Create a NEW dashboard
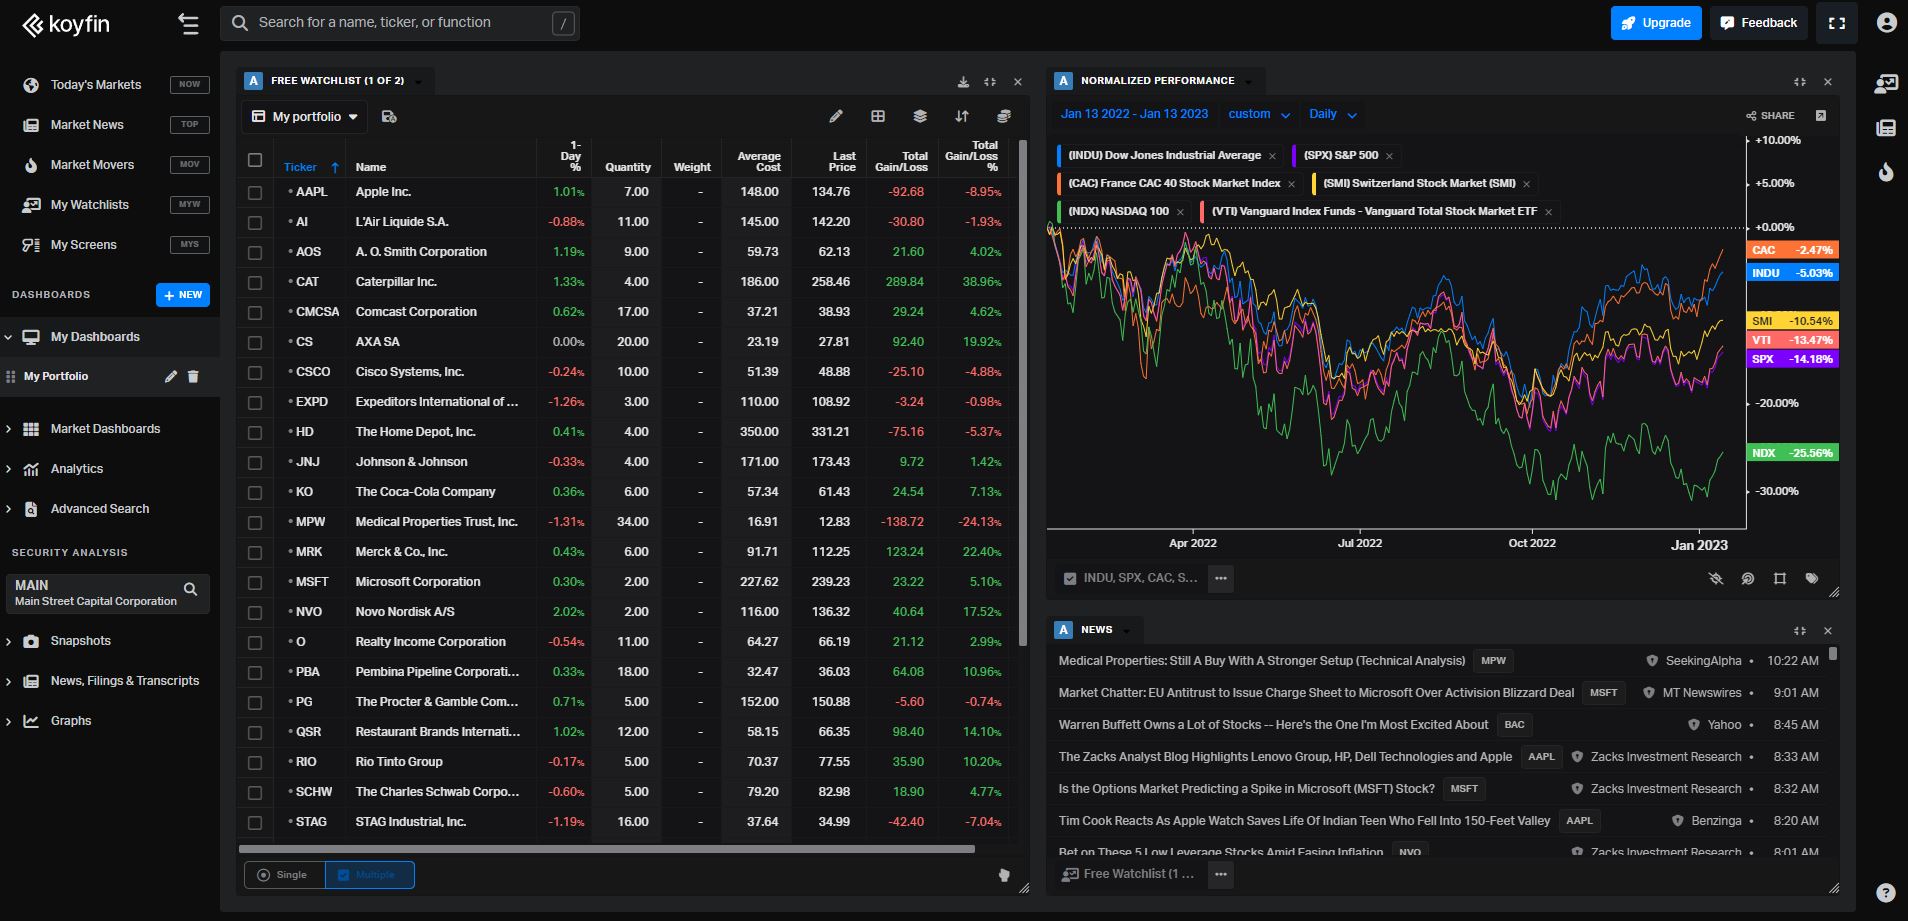Image resolution: width=1908 pixels, height=921 pixels. (x=183, y=295)
